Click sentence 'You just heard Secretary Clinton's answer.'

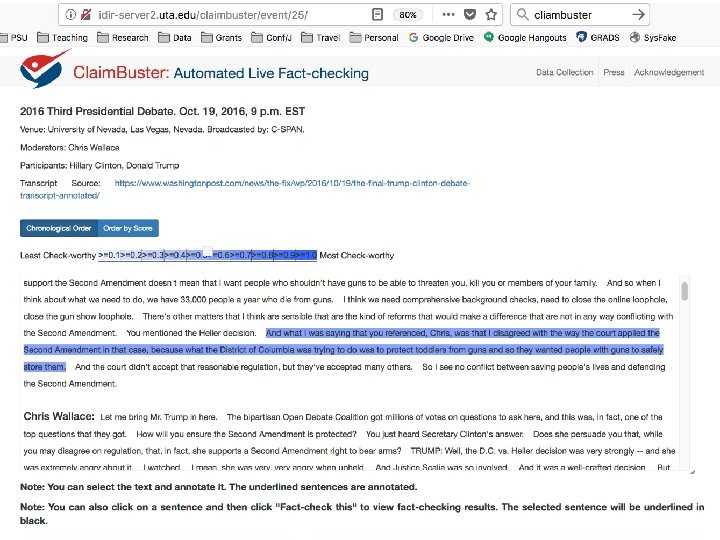point(444,434)
